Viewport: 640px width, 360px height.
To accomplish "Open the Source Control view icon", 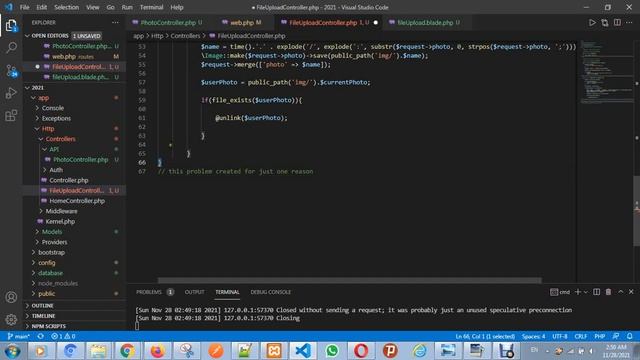I will pos(11,71).
